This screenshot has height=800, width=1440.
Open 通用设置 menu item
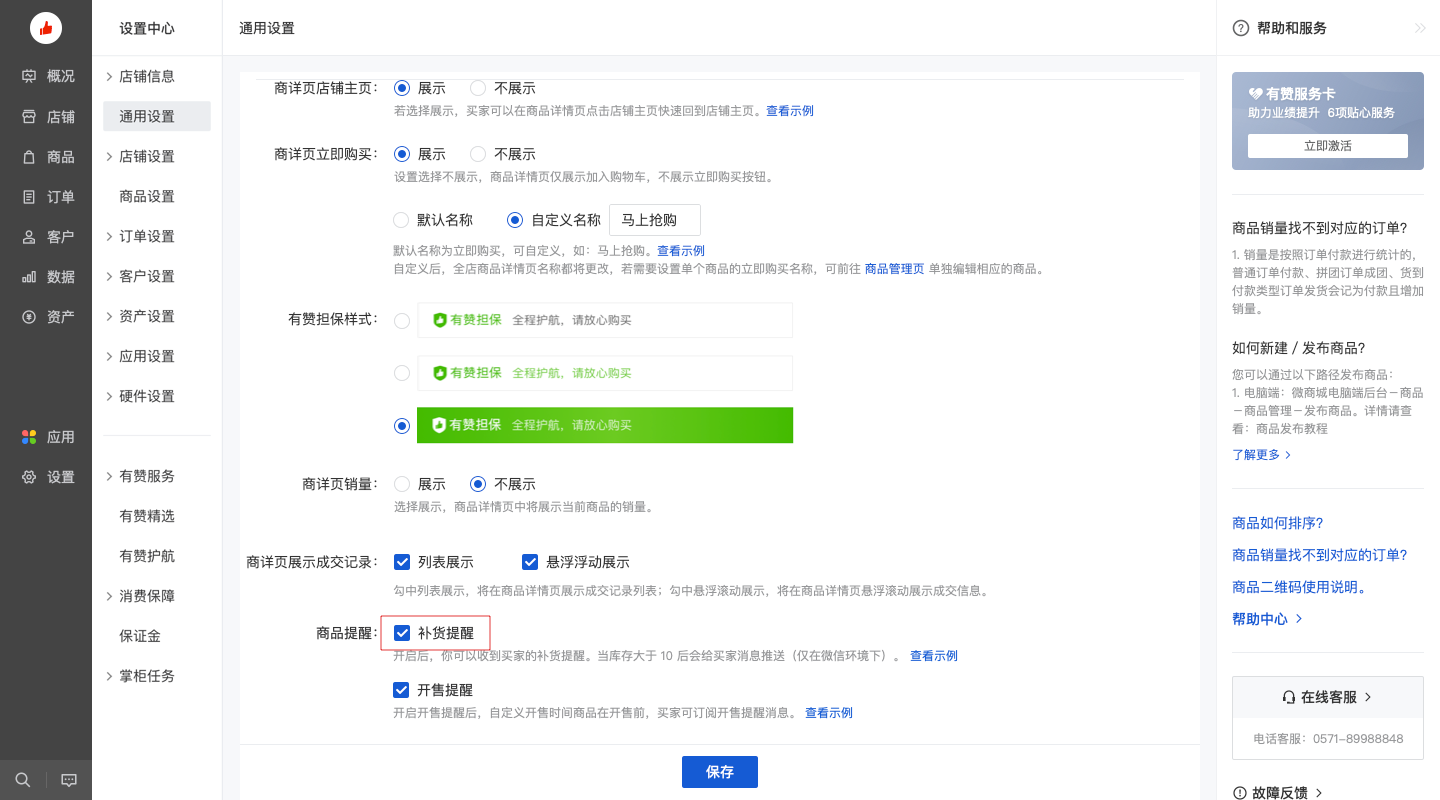(x=157, y=116)
